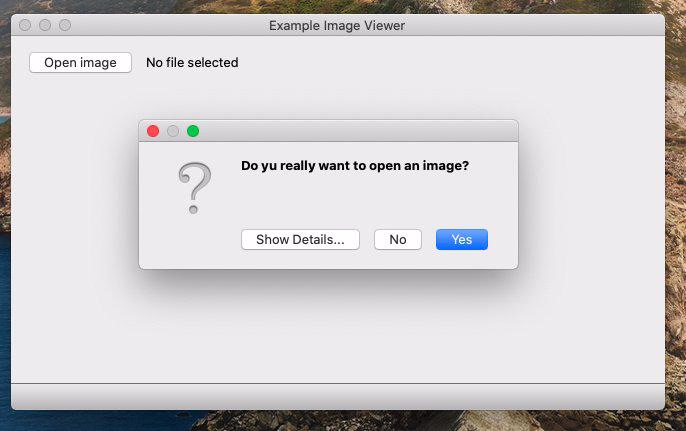Expand dialog with Show Details button
This screenshot has height=431, width=686.
point(300,240)
